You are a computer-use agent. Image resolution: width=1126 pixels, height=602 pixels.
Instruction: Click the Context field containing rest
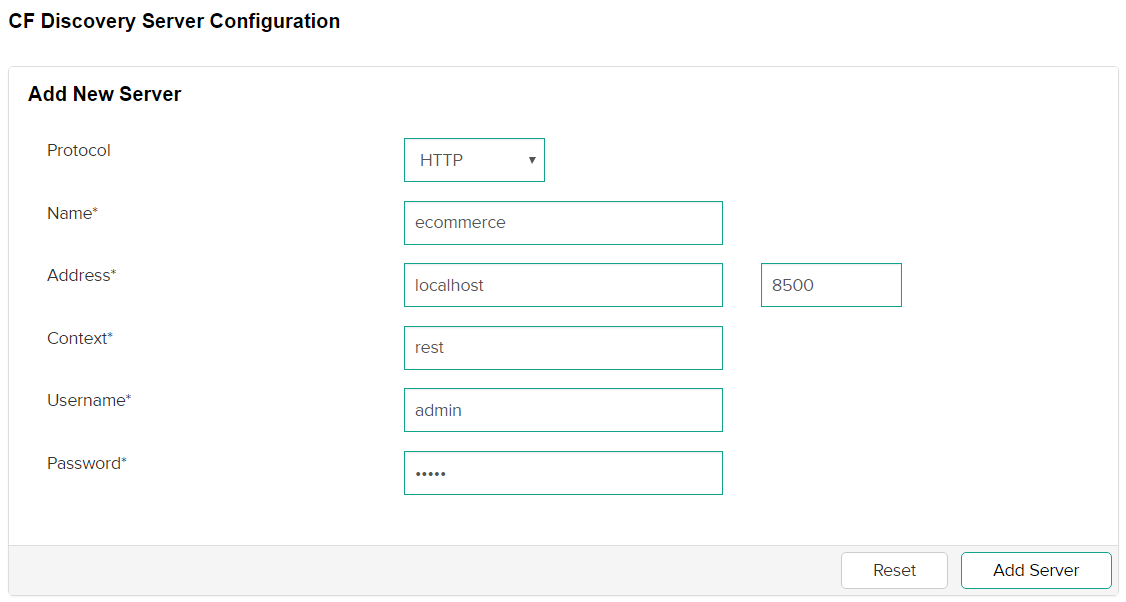point(563,348)
